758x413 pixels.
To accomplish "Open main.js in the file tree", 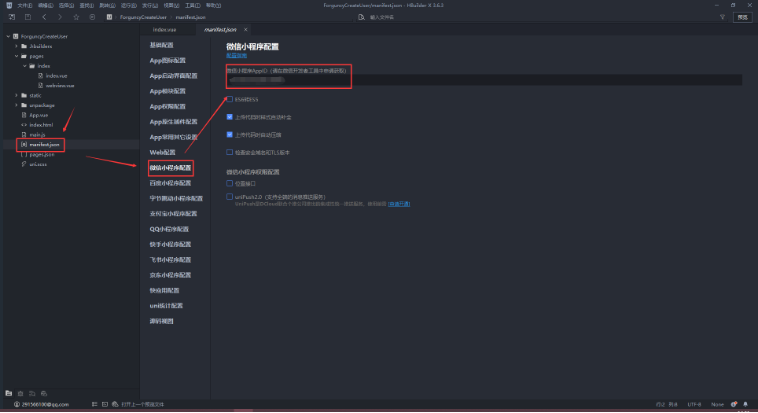I will (x=37, y=135).
